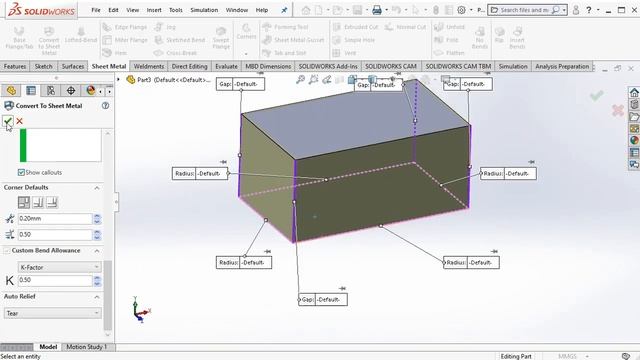
Task: Click Previous View in heads-up toolbar
Action: tap(327, 80)
